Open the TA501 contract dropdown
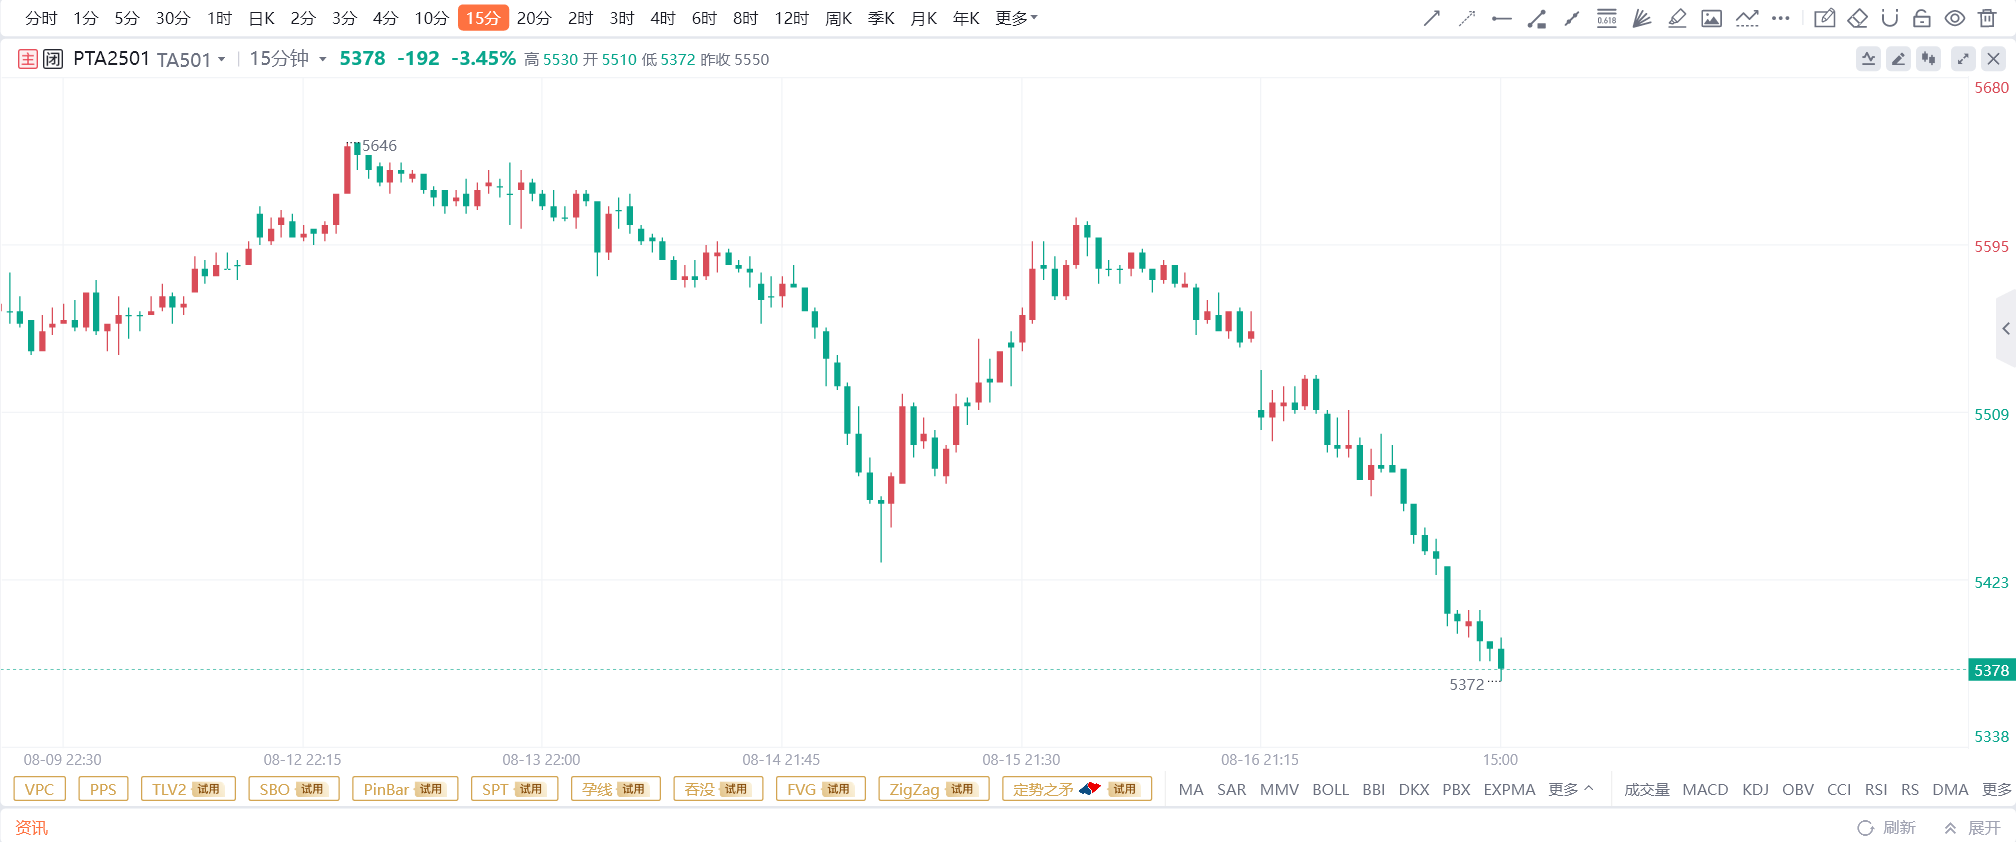 tap(191, 60)
